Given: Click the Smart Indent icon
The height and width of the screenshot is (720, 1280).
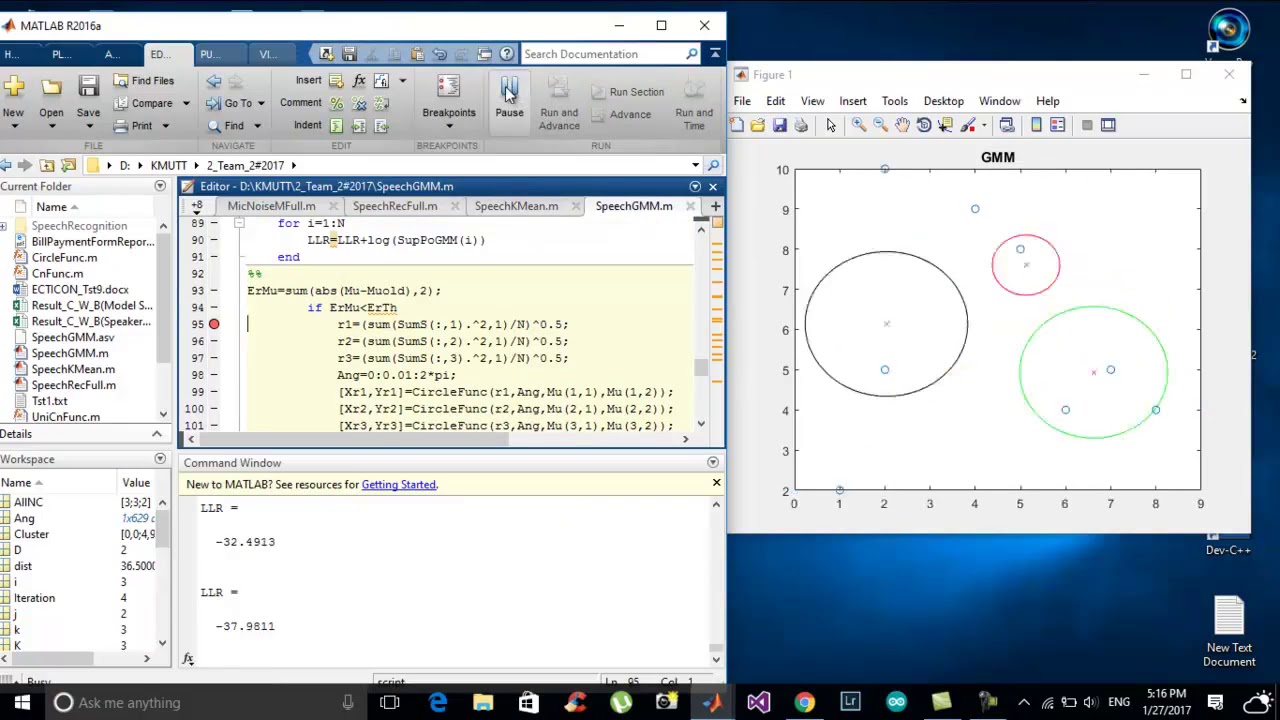Looking at the screenshot, I should click(x=336, y=125).
